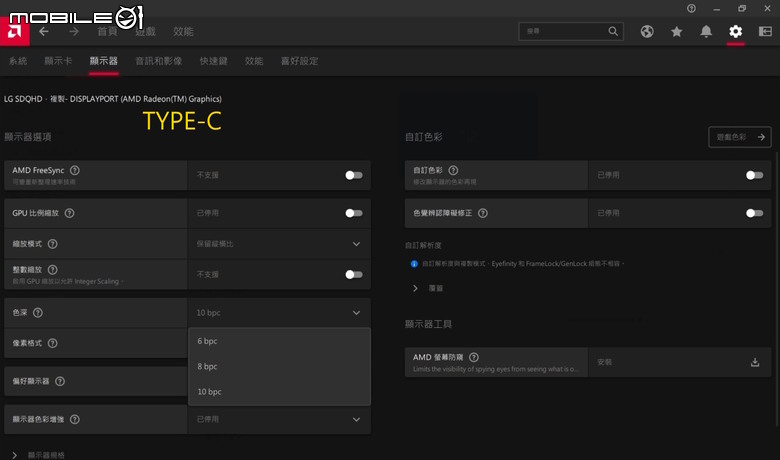Show help for GPU 比例縮放
Screen dimensions: 780x460
[70, 213]
